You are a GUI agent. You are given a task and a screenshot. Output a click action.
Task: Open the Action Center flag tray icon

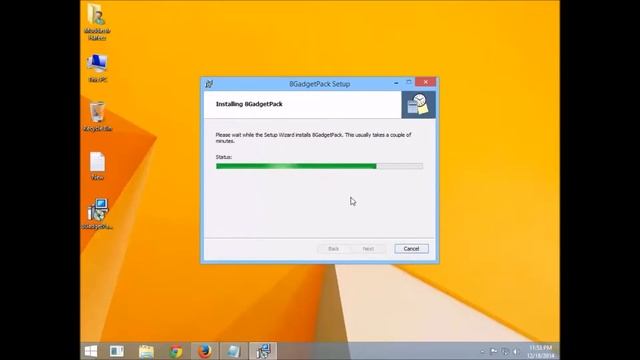coord(493,351)
